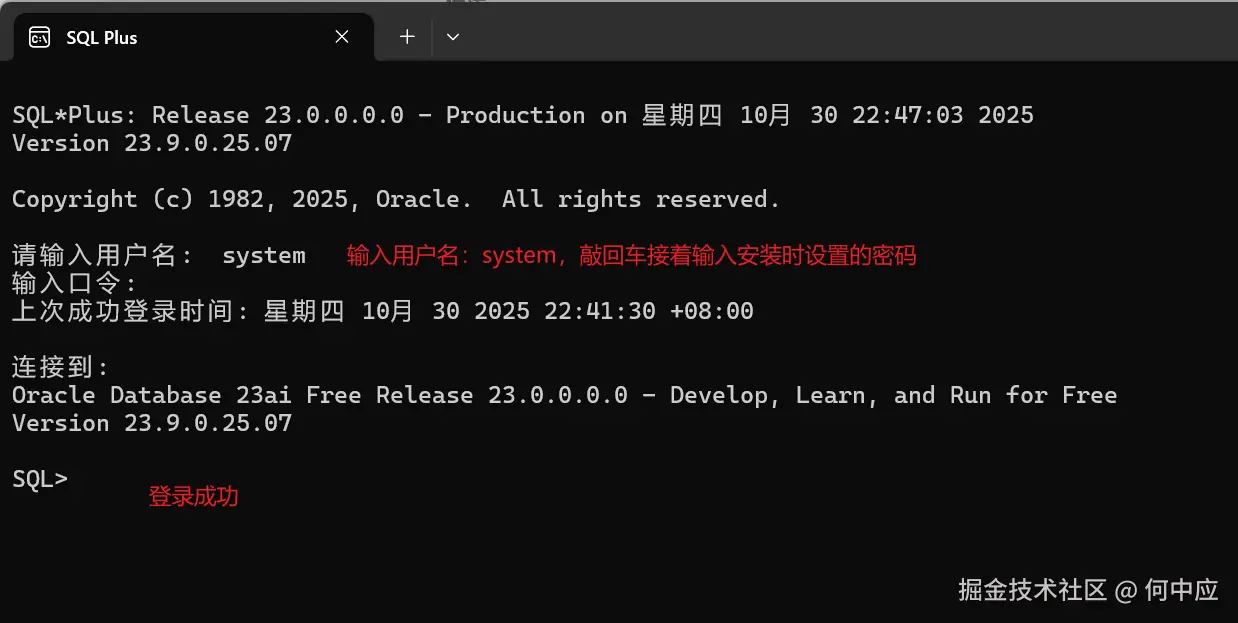Click the terminal icon on SQL Plus tab

click(39, 38)
